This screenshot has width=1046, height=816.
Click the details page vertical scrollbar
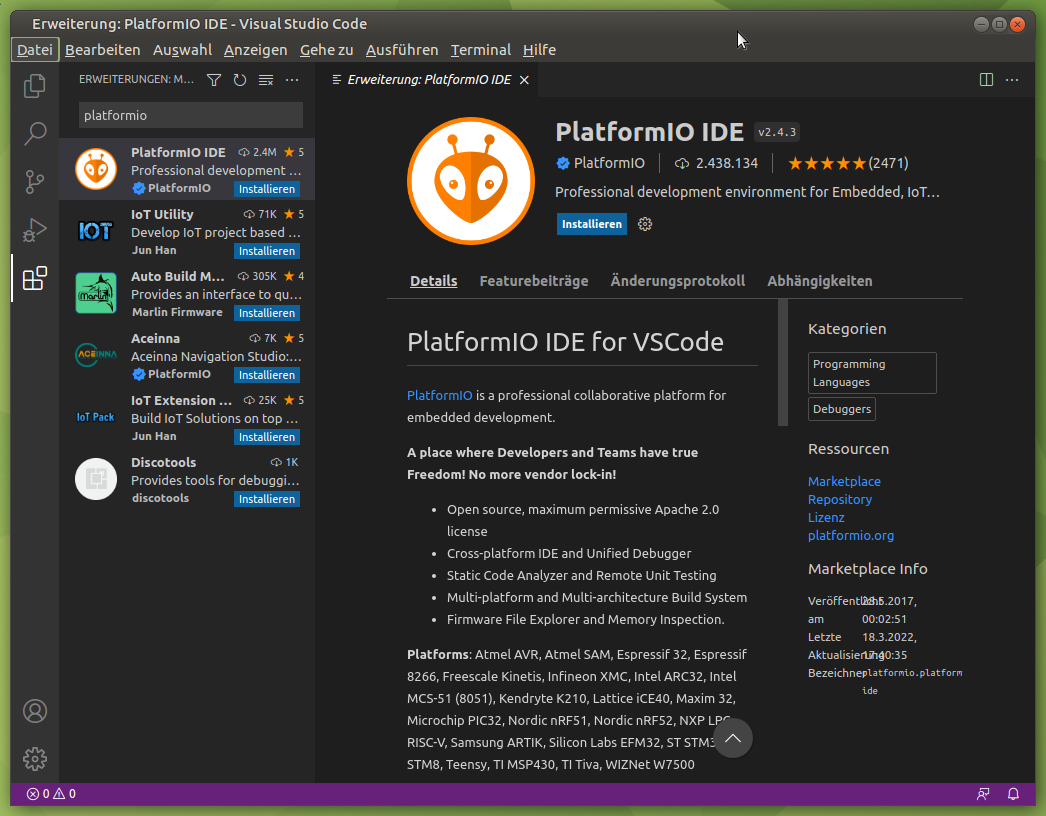tap(783, 362)
